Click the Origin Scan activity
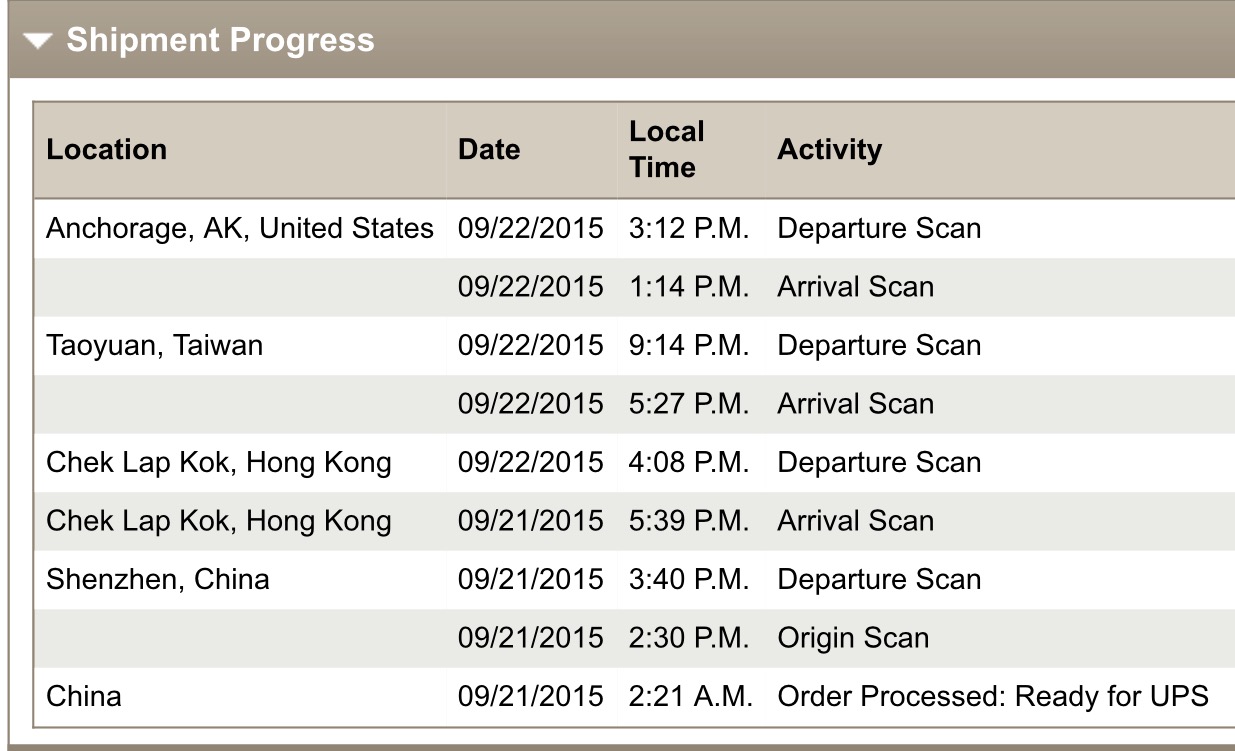Viewport: 1235px width, 751px height. 853,638
